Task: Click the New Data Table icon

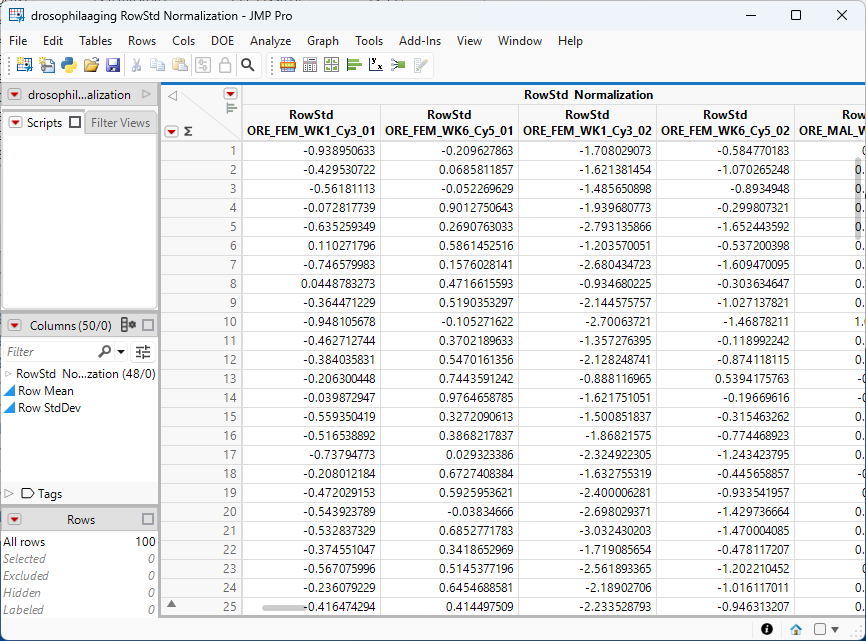Action: pos(25,64)
